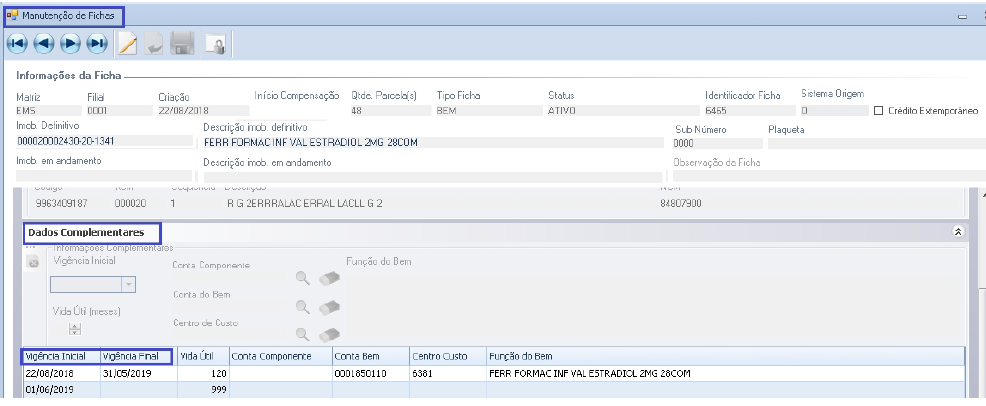This screenshot has height=406, width=986.
Task: Clear Centro de Custo with the eraser icon
Action: click(x=330, y=335)
